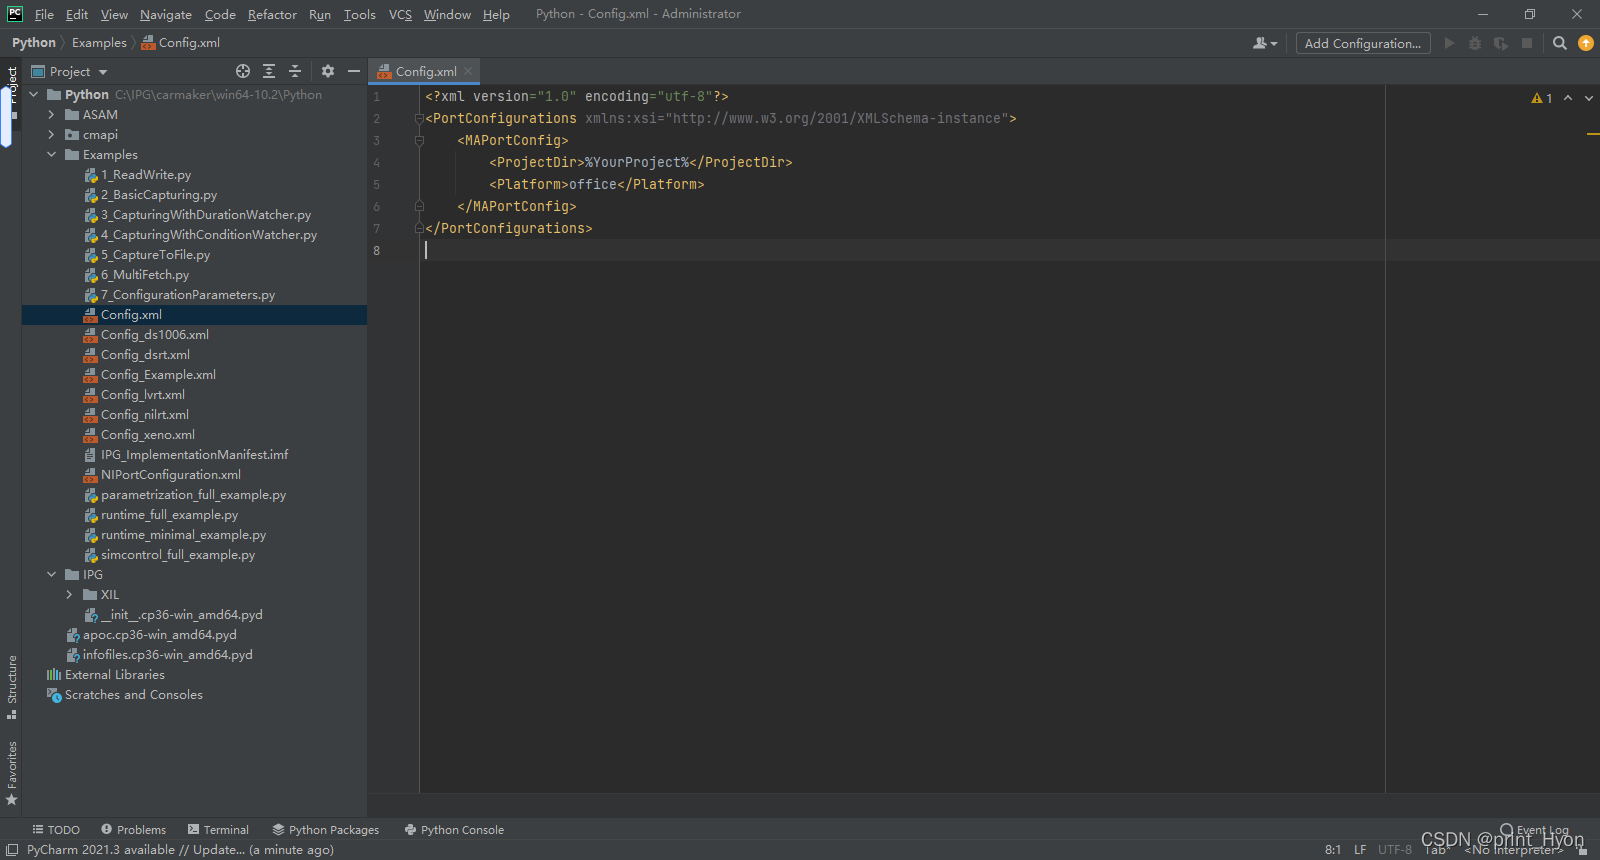Click the Python breadcrumb
Screen dimensions: 1600x860
pyautogui.click(x=34, y=43)
